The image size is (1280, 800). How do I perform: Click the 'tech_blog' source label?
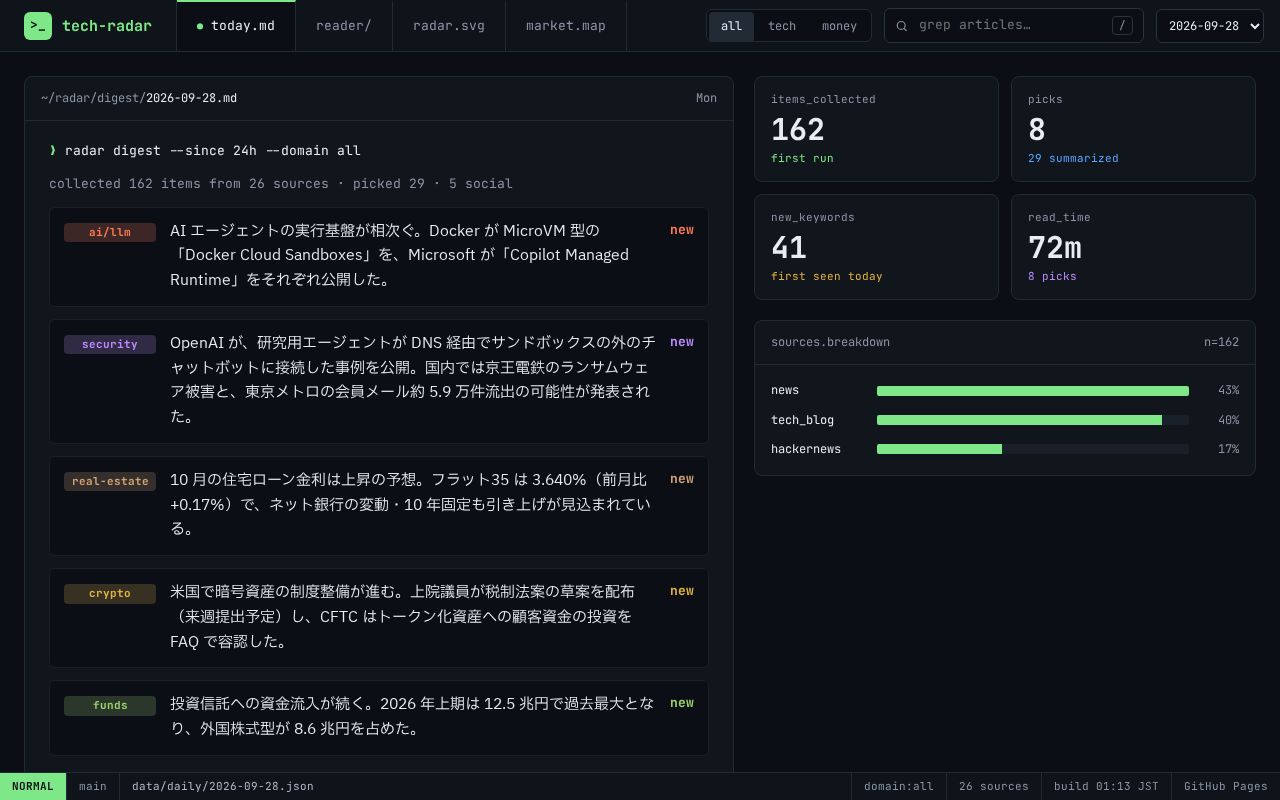802,420
